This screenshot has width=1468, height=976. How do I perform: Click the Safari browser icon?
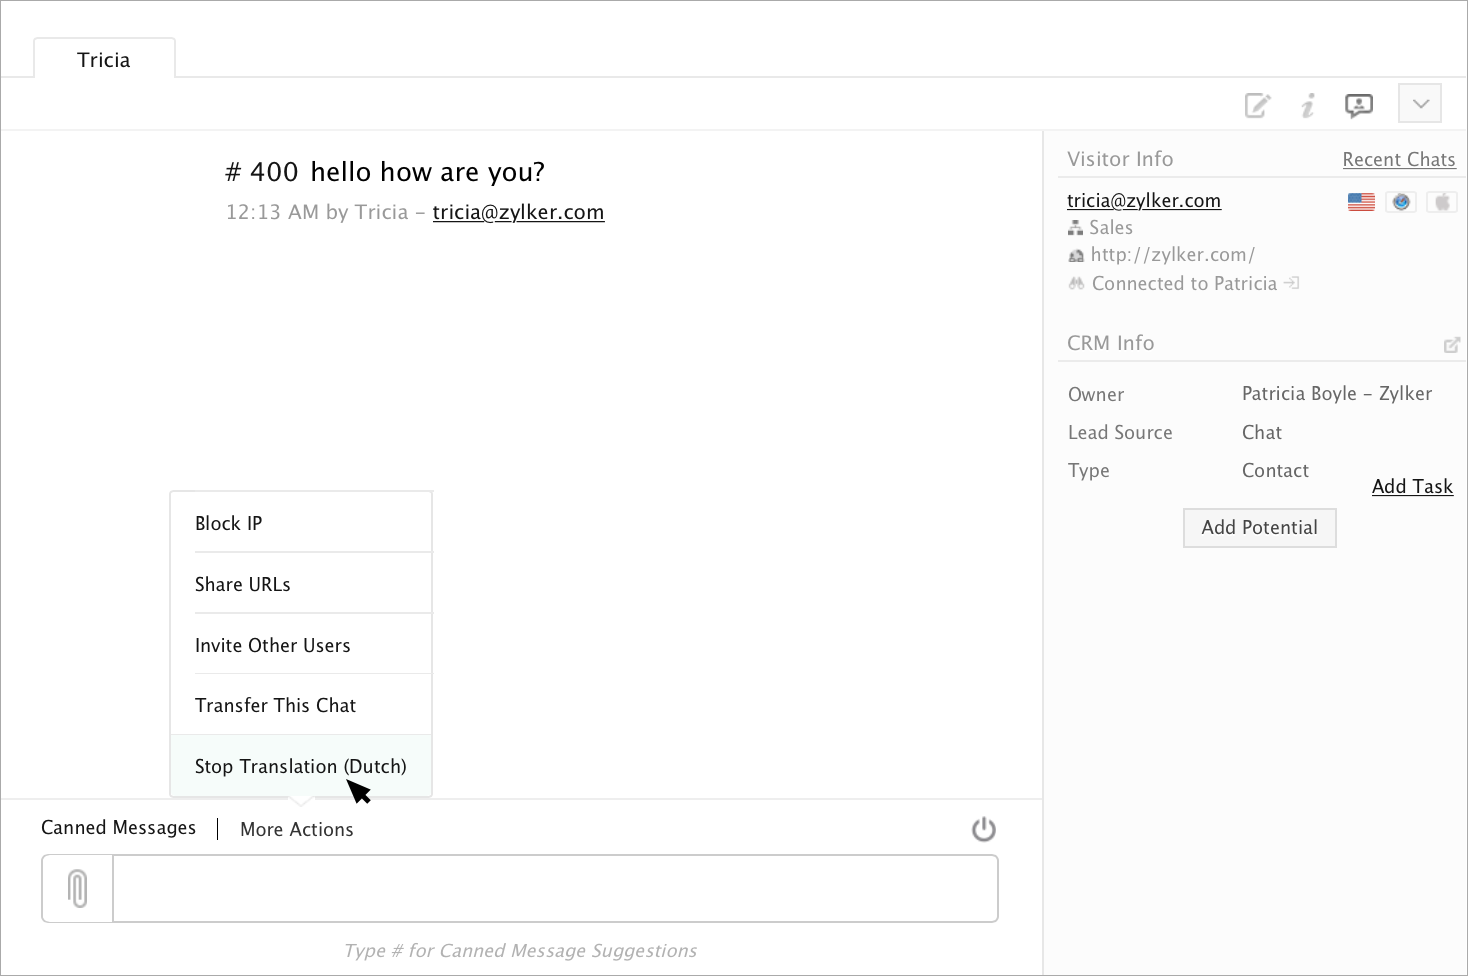coord(1401,202)
